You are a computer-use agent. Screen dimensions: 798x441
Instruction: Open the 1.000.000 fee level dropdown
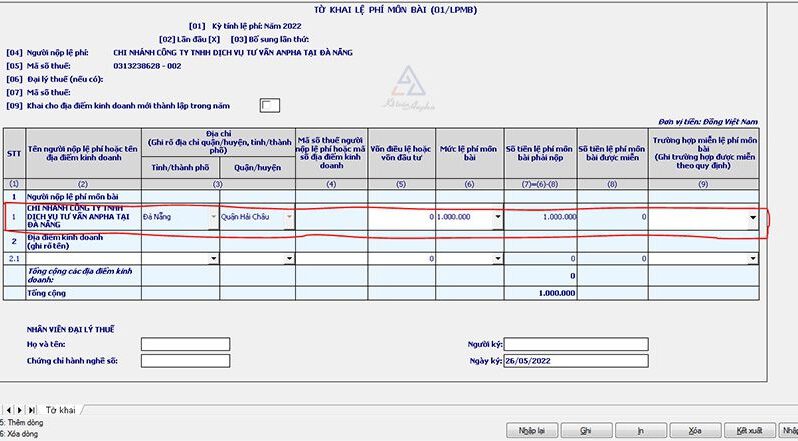coord(497,216)
